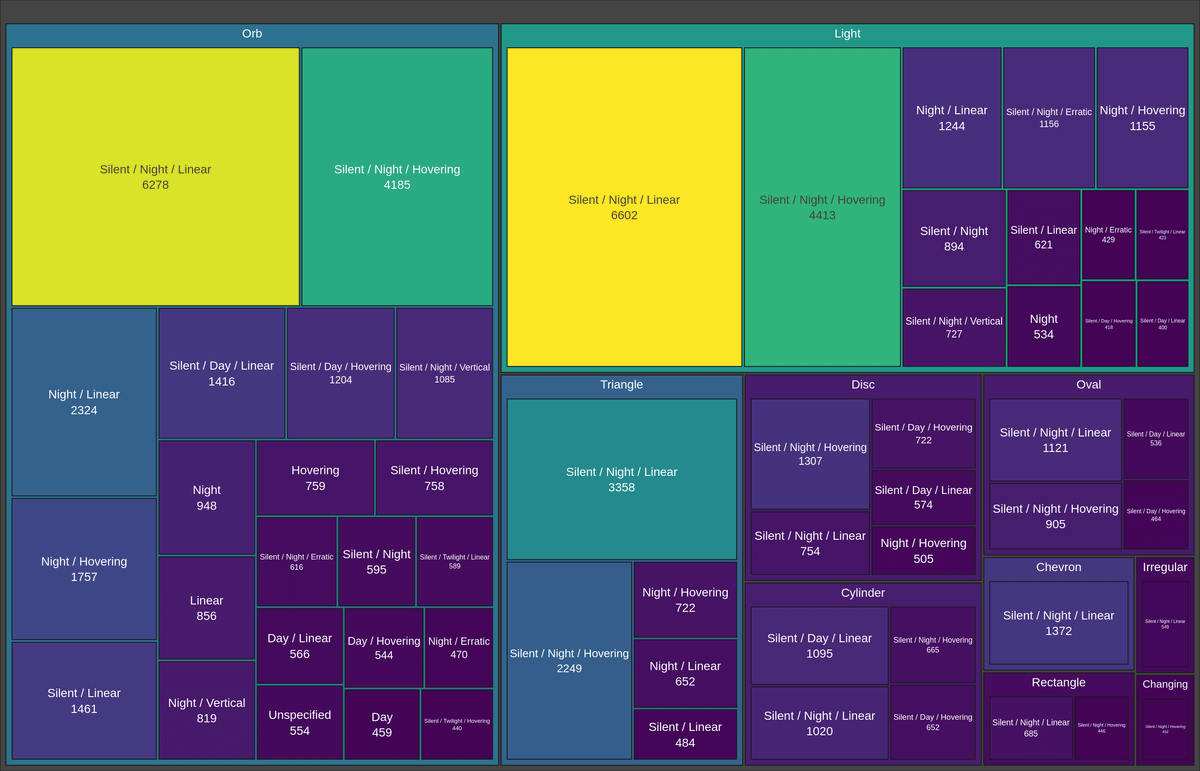1200x771 pixels.
Task: Choose the Light Silent / Night / Erratic 1156 tile
Action: [1048, 118]
